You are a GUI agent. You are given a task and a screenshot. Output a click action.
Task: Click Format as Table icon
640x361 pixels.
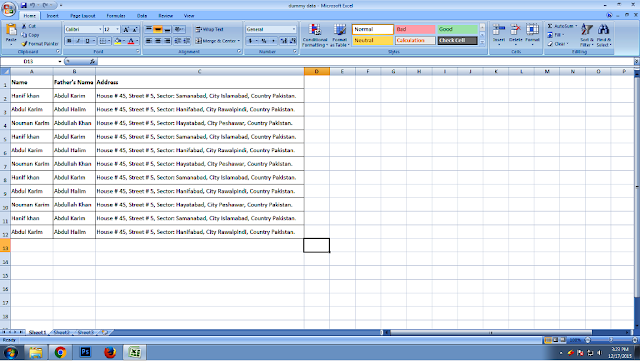pos(340,35)
